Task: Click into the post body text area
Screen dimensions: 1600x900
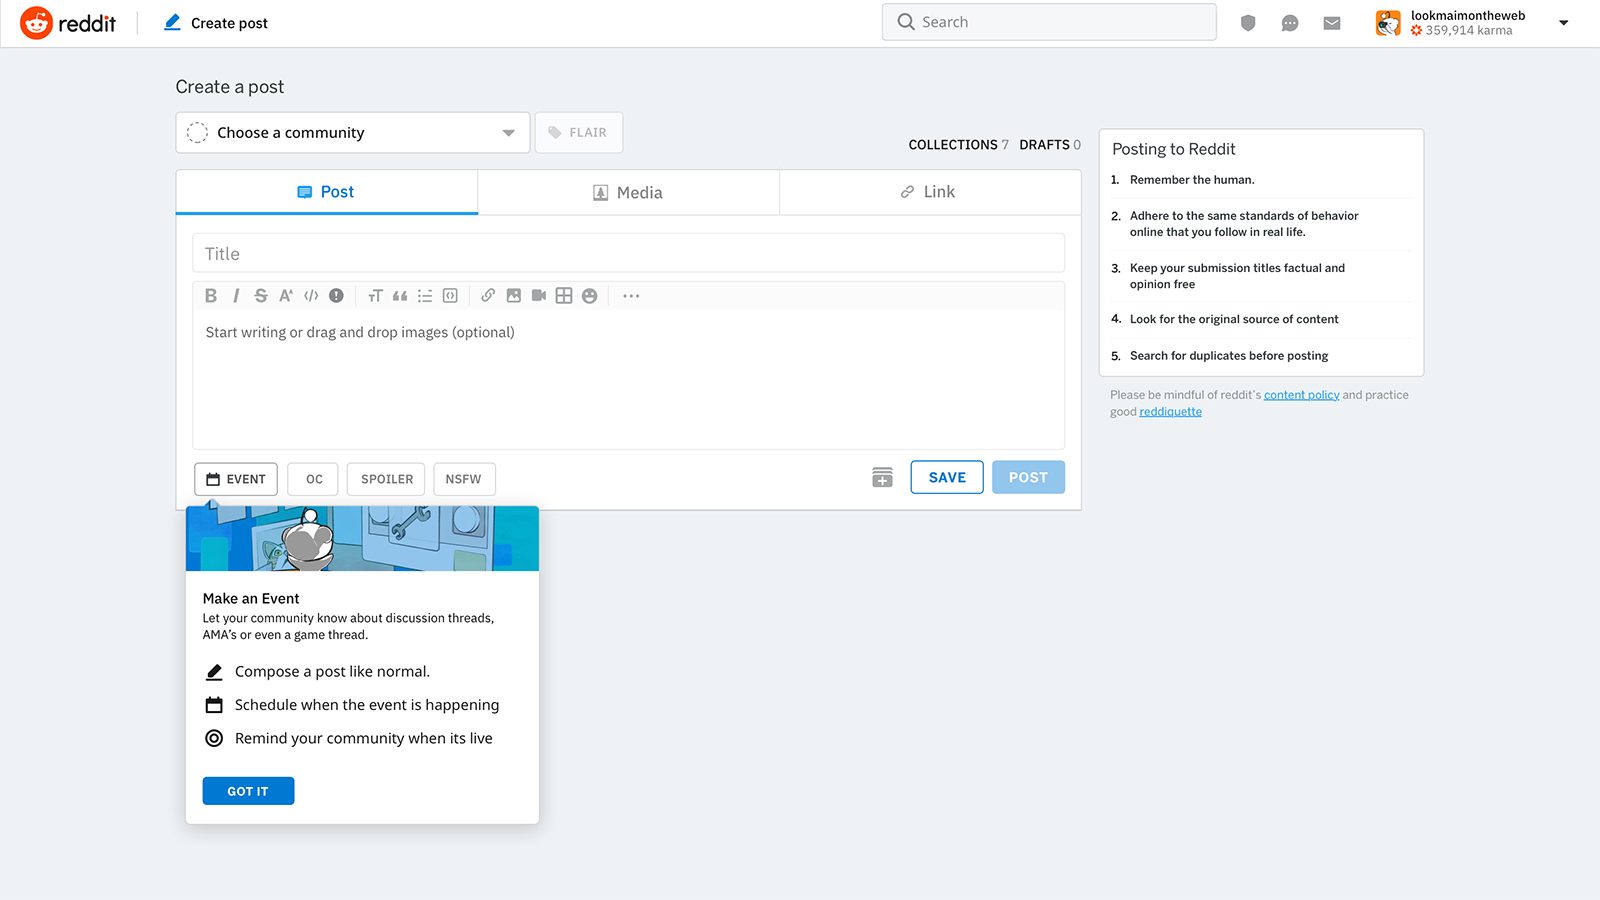Action: pyautogui.click(x=628, y=380)
